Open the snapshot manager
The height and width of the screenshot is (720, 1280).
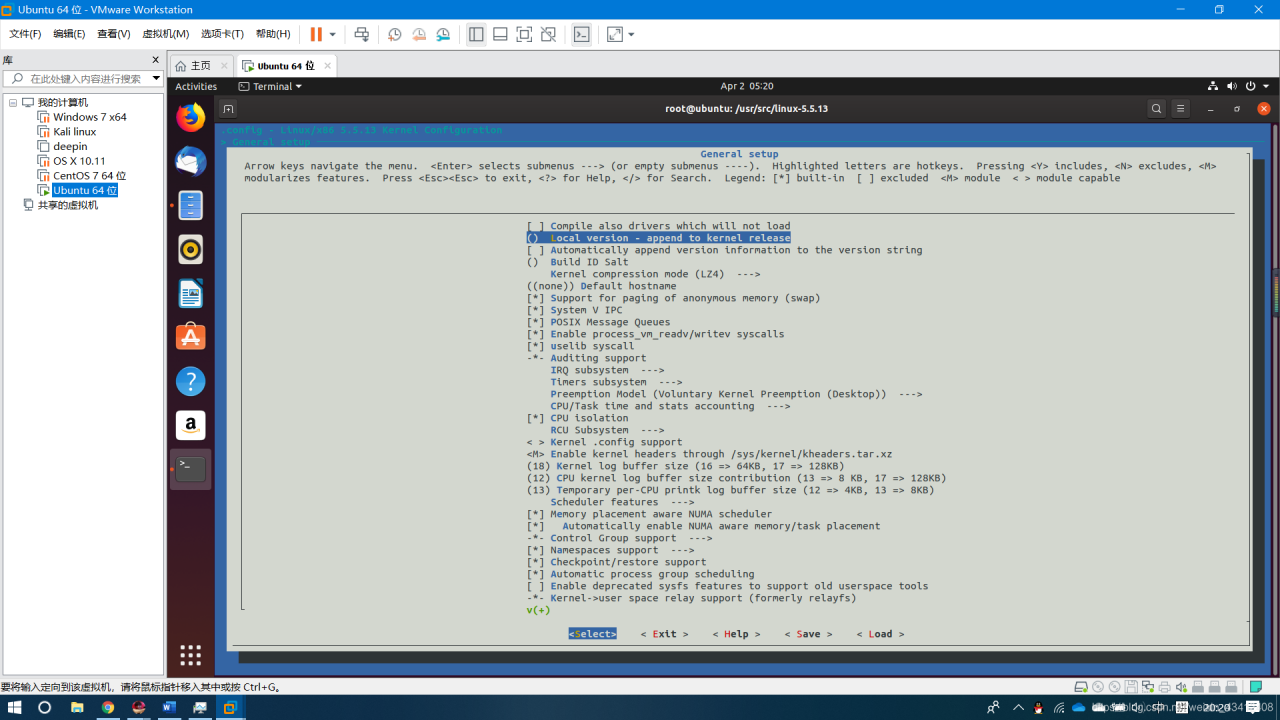click(x=443, y=34)
